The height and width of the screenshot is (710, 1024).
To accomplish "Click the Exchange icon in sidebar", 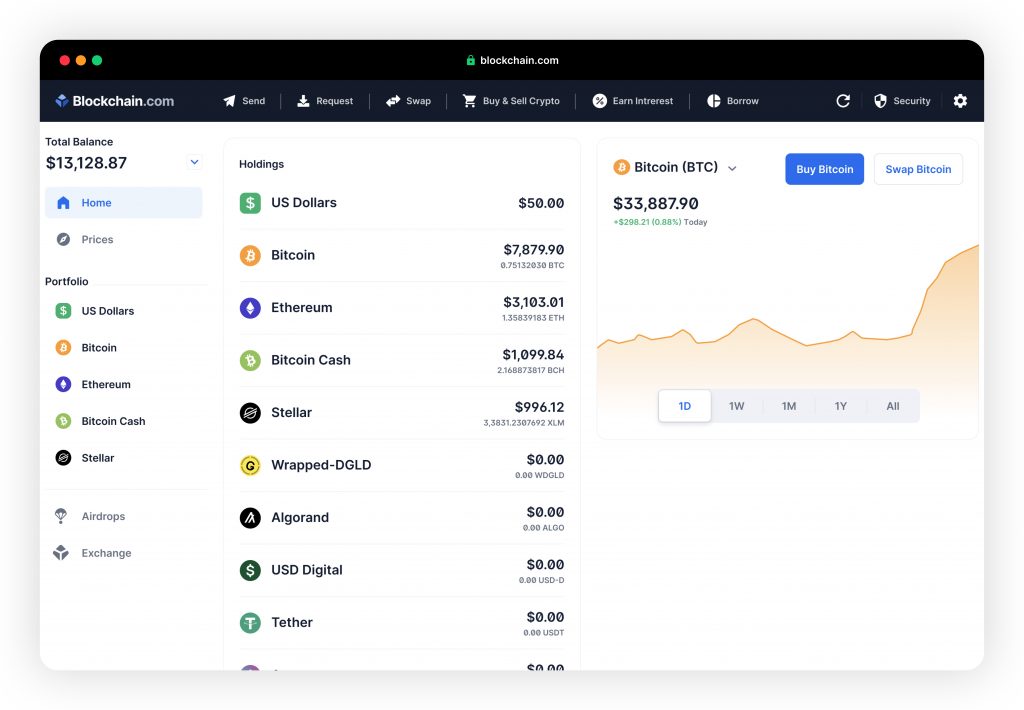I will [x=61, y=553].
